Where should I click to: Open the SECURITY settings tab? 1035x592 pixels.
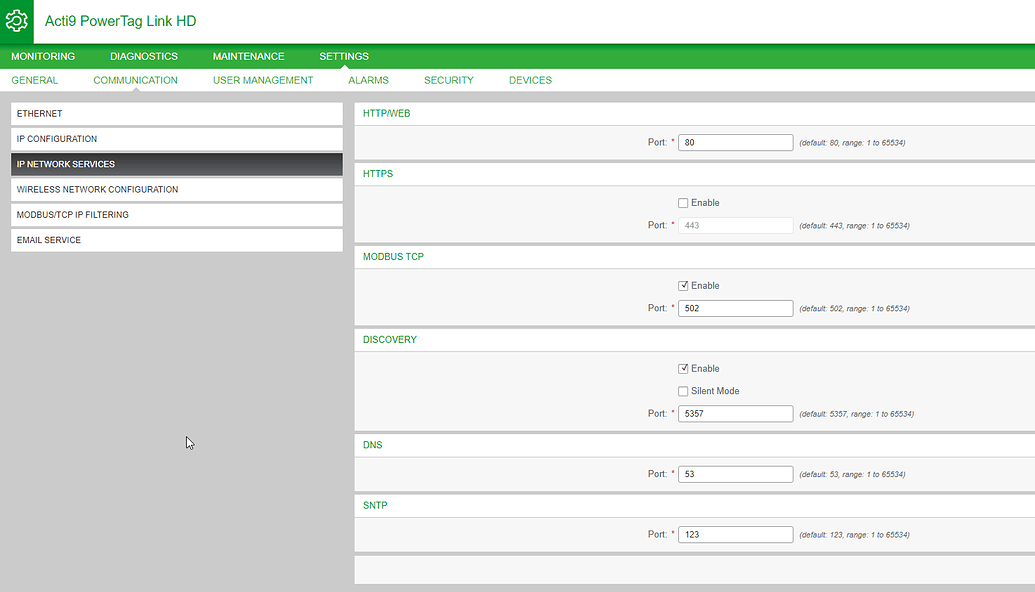click(x=448, y=79)
